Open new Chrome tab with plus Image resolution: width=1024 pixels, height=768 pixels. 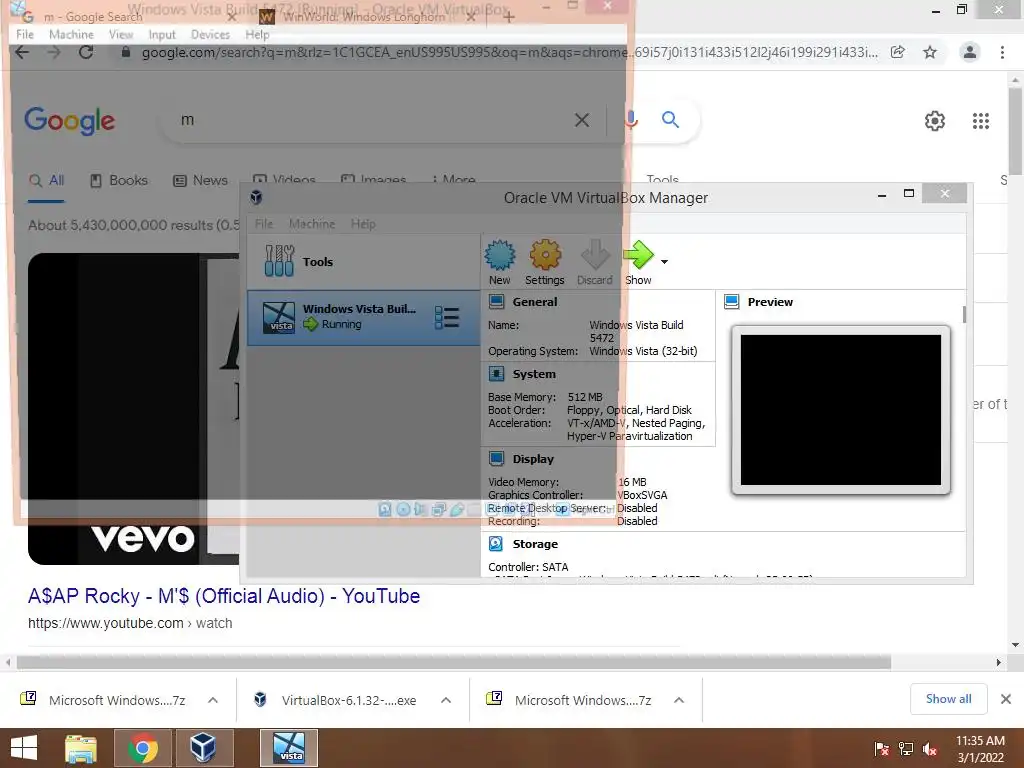pos(509,17)
